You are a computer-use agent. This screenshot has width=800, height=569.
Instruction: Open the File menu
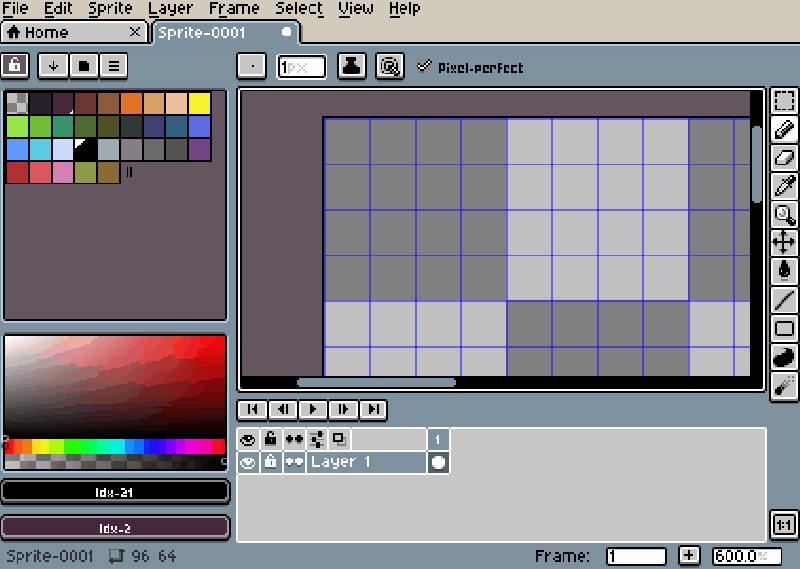[15, 9]
